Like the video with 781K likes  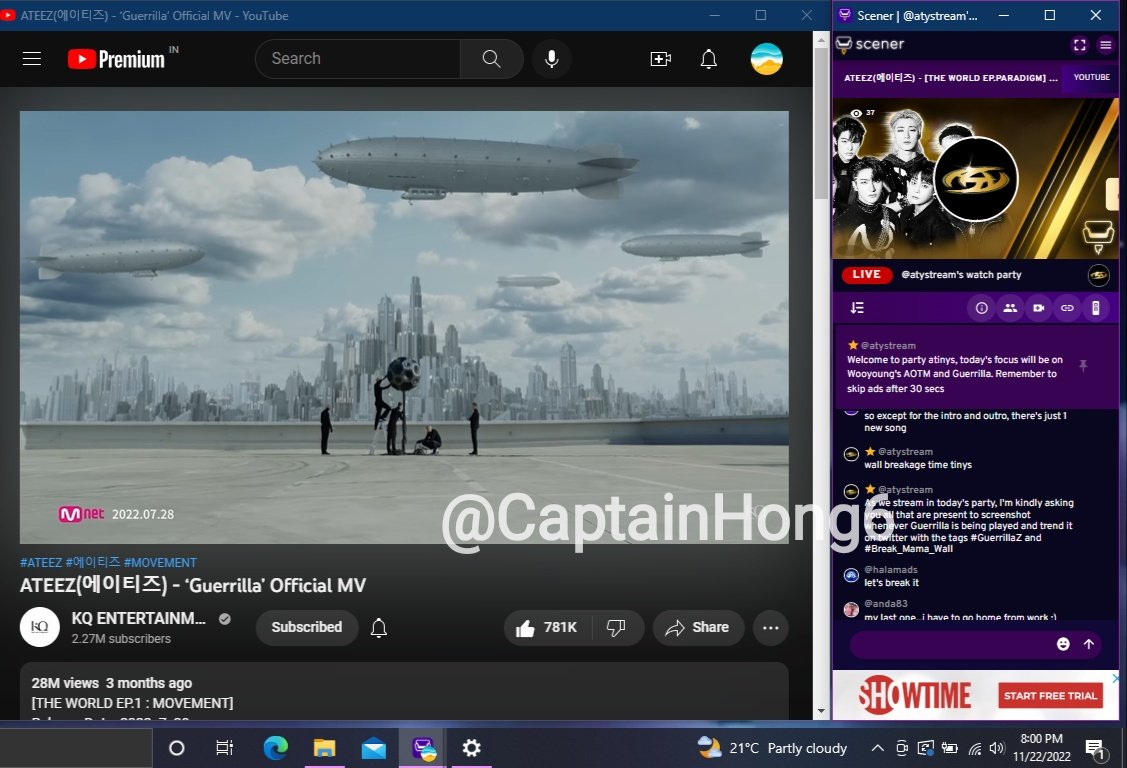click(x=546, y=628)
